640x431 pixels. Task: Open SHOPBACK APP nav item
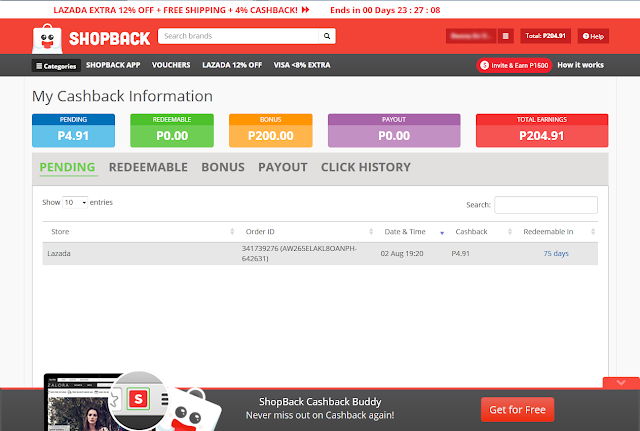tap(113, 65)
